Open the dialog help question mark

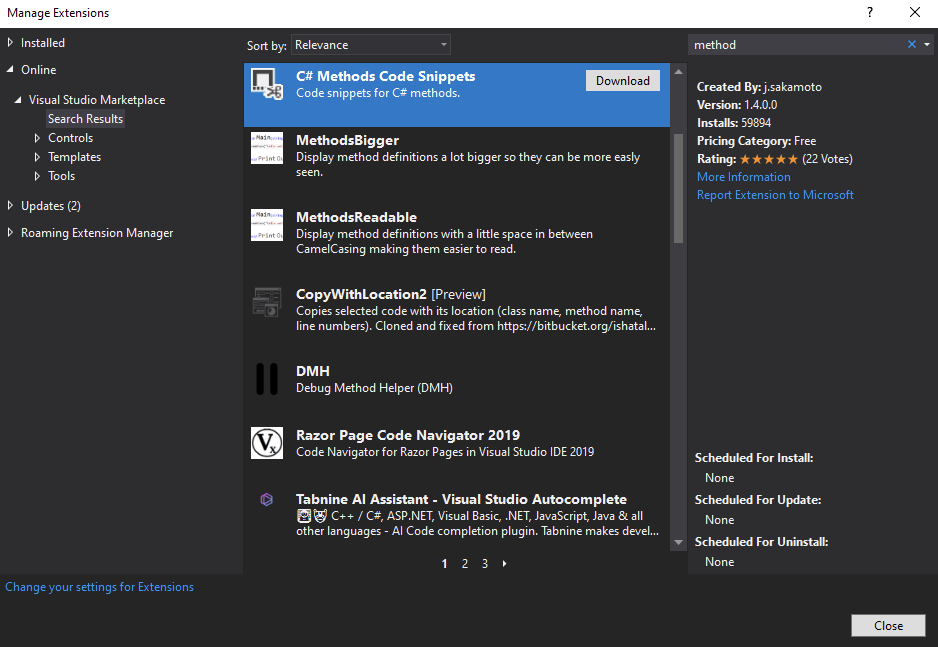pyautogui.click(x=870, y=13)
